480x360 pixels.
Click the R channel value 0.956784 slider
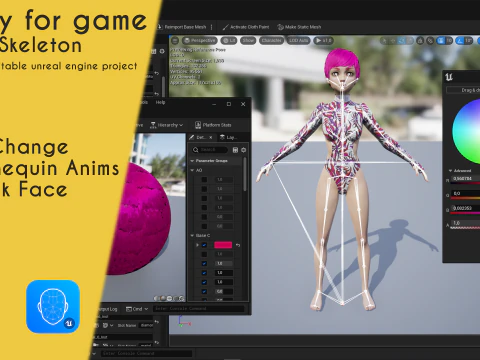[465, 179]
